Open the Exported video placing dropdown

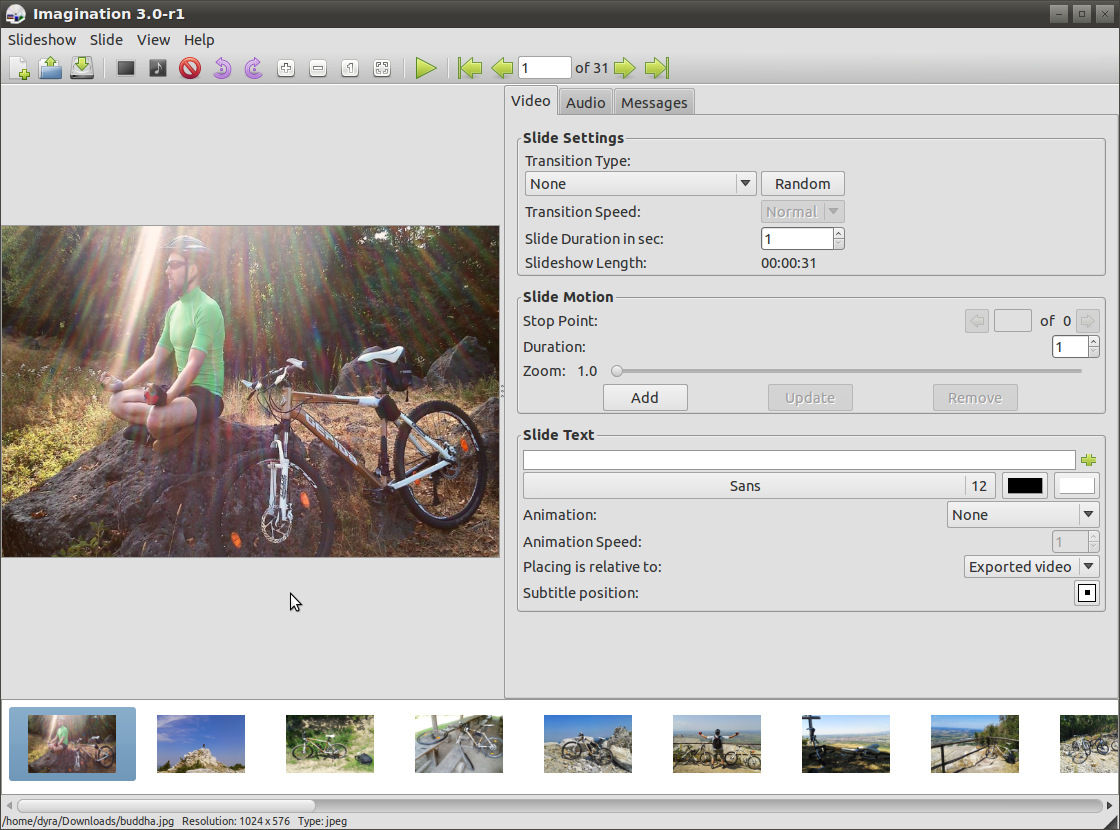(1031, 567)
